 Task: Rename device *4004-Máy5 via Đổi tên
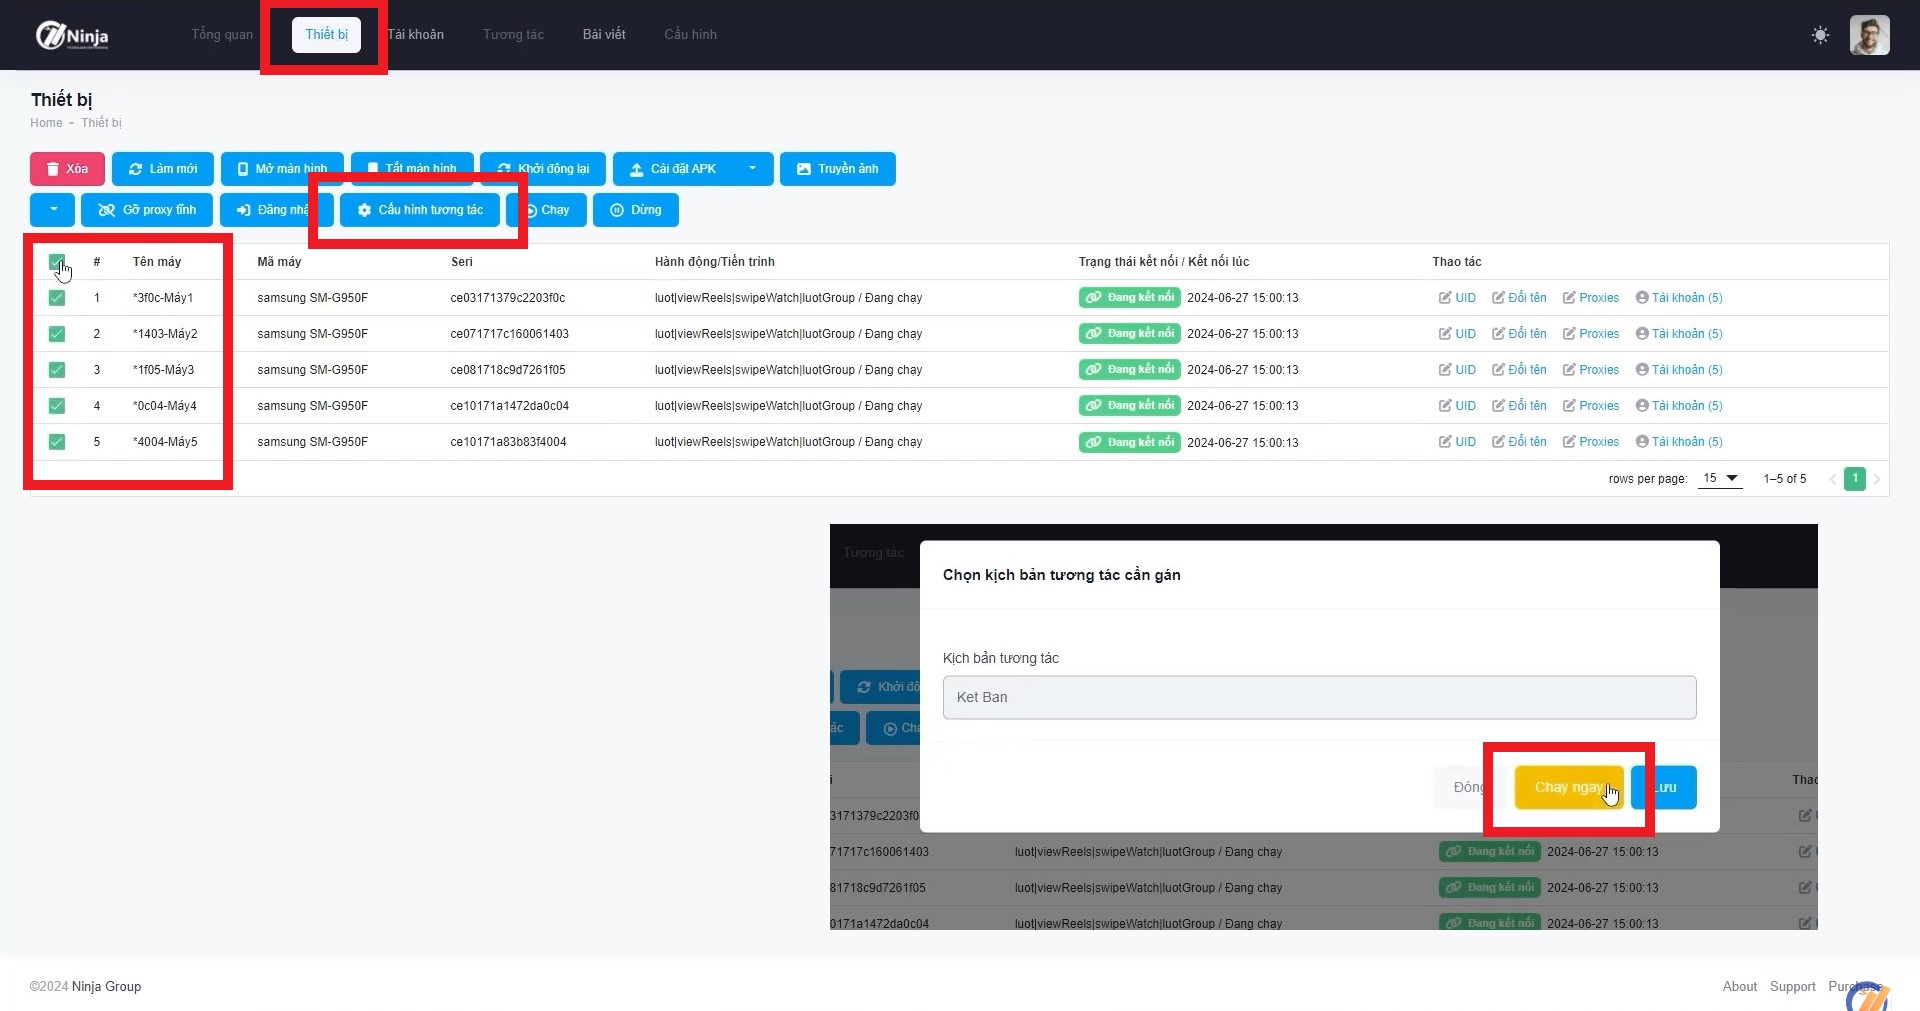point(1519,442)
